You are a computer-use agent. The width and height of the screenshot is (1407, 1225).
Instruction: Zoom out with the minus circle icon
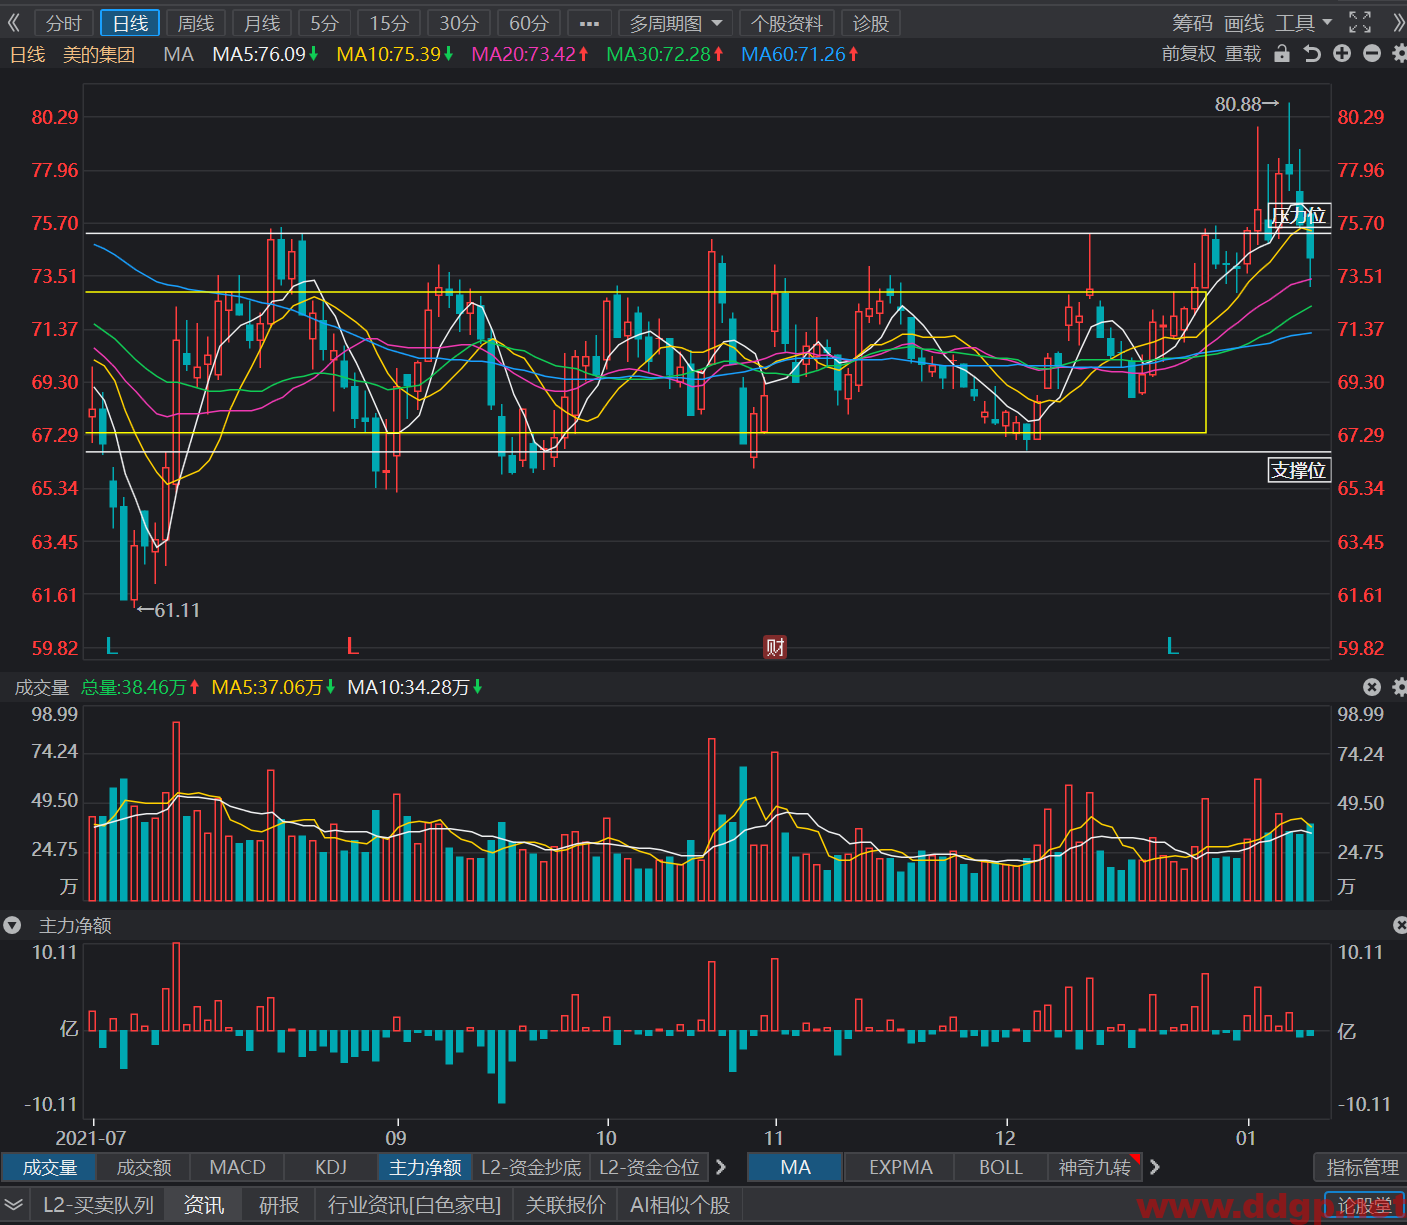[x=1372, y=54]
